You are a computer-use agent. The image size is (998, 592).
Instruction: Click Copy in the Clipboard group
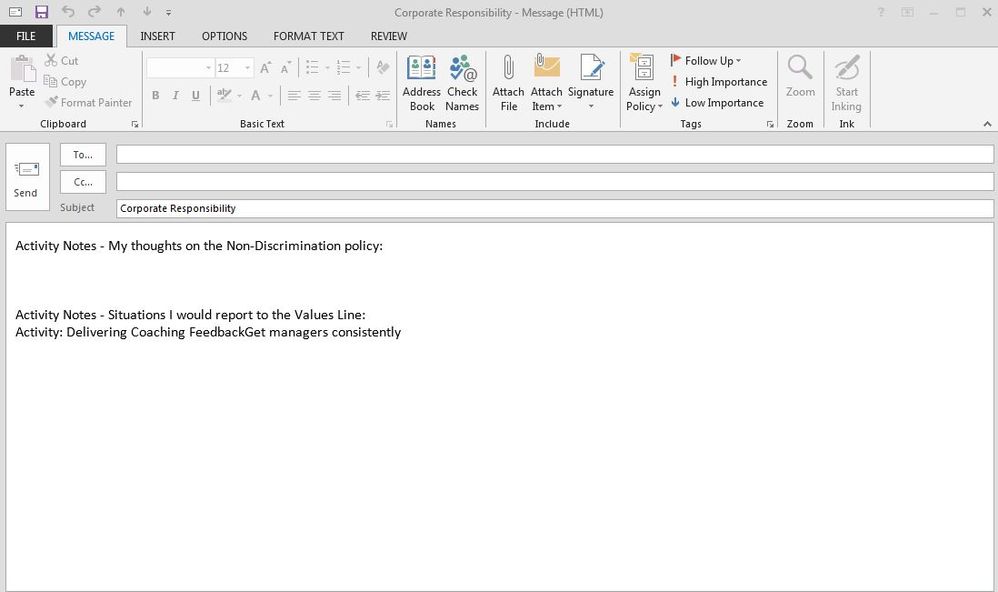point(65,81)
